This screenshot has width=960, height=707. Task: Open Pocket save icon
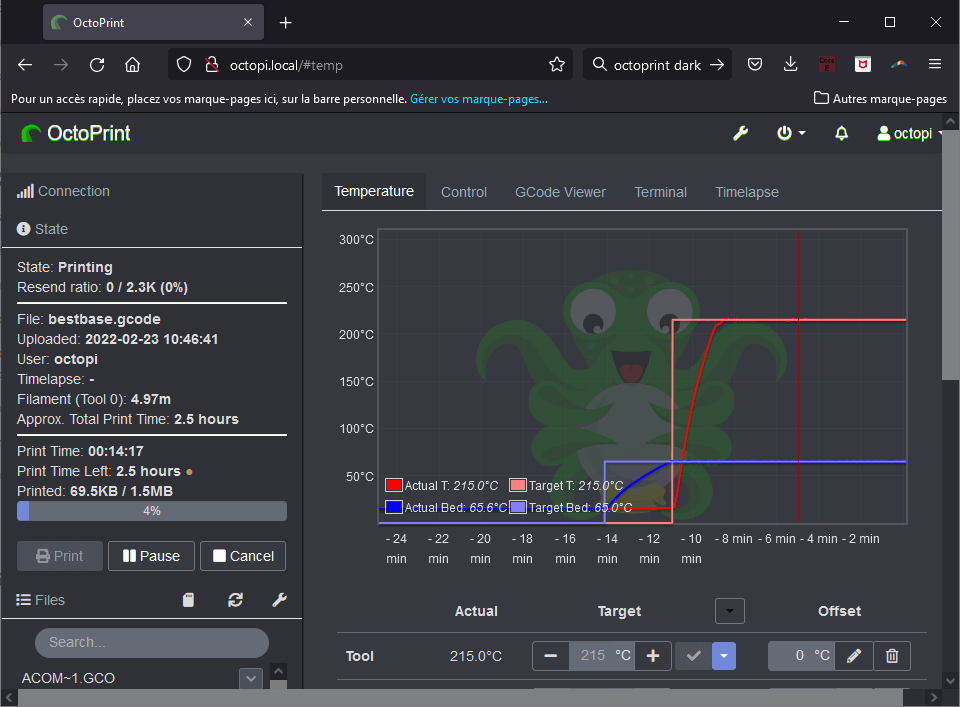pos(755,64)
